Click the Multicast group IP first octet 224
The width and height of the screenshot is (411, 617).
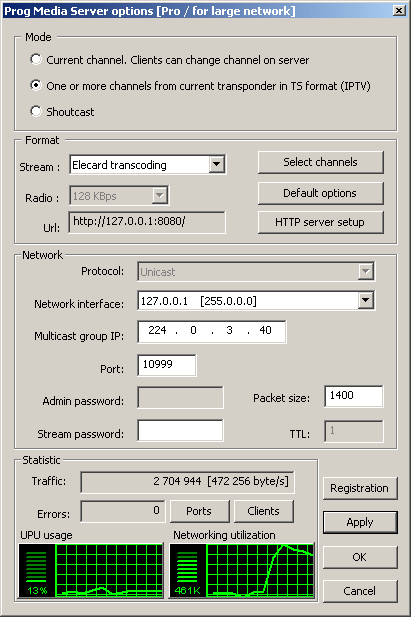point(157,330)
